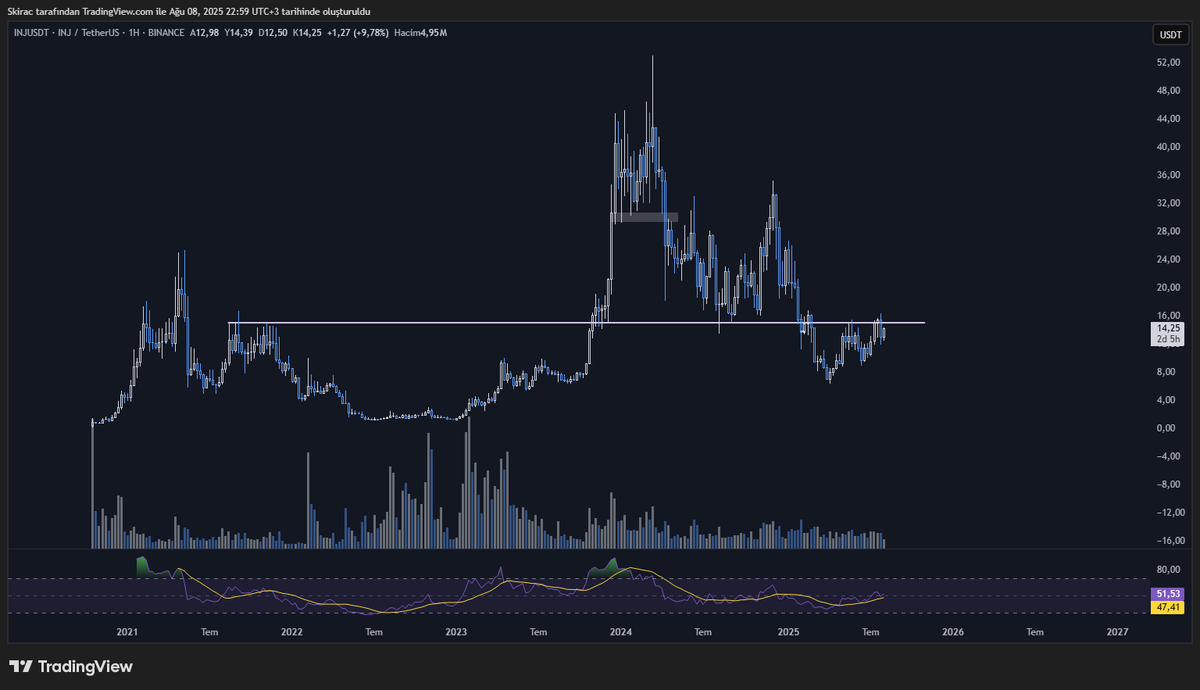Click the 44,00 price axis label

pos(1169,119)
